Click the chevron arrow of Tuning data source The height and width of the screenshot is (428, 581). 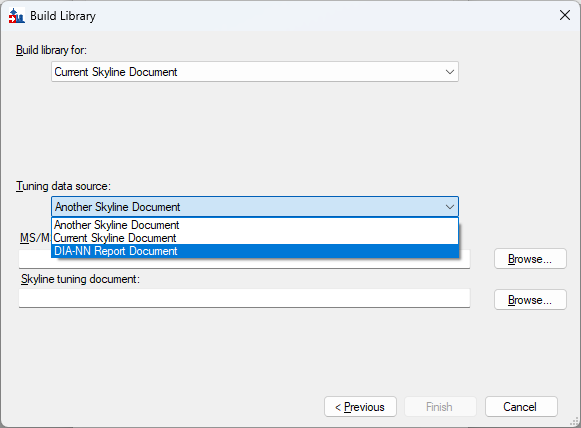450,207
